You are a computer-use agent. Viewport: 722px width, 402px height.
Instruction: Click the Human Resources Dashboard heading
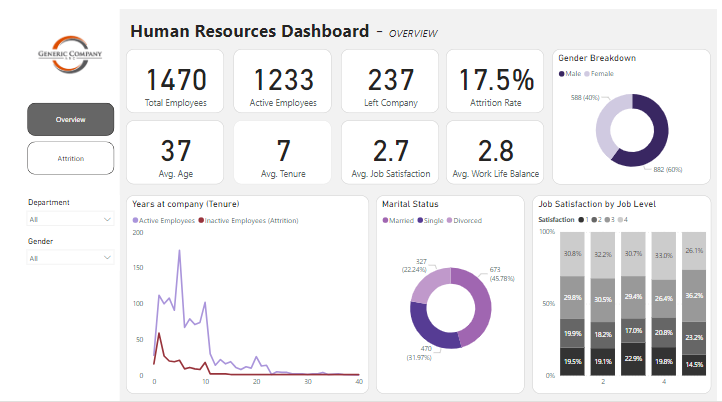250,31
